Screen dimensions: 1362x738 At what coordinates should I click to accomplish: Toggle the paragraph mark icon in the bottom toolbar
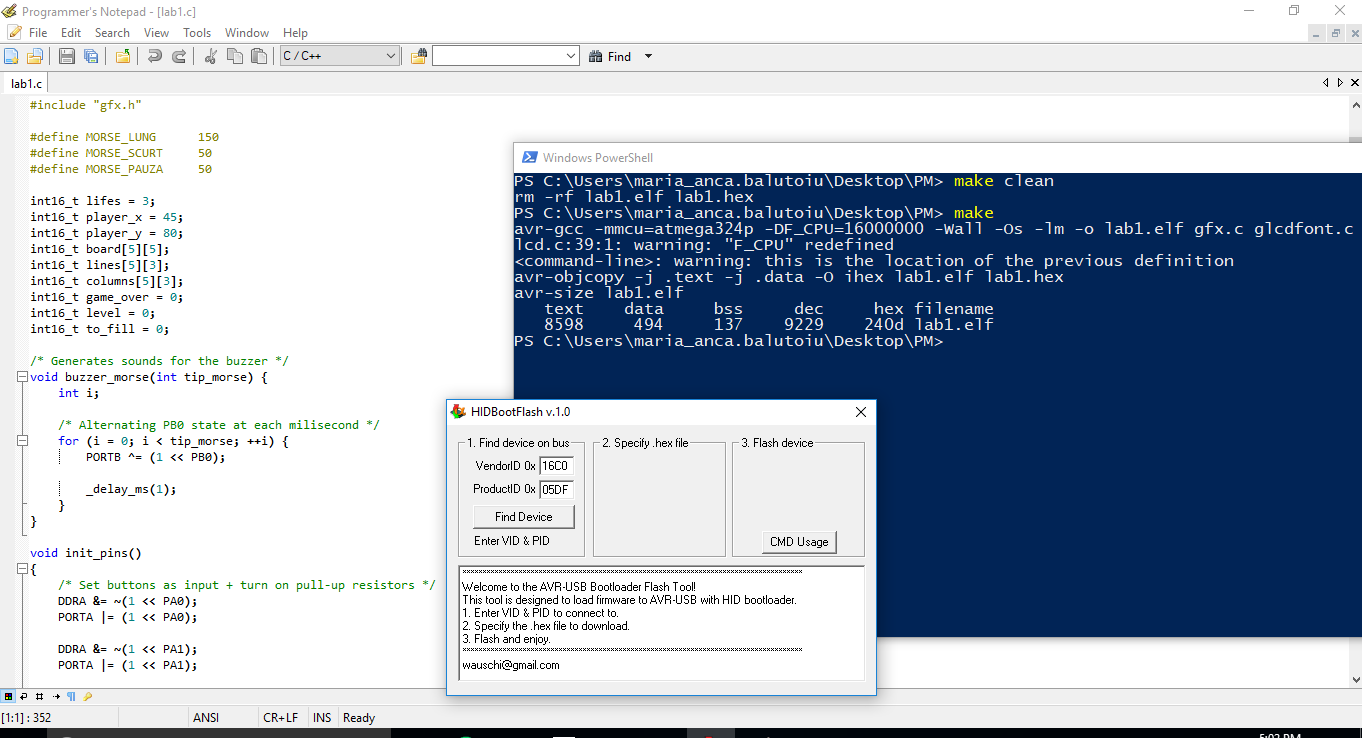point(71,696)
